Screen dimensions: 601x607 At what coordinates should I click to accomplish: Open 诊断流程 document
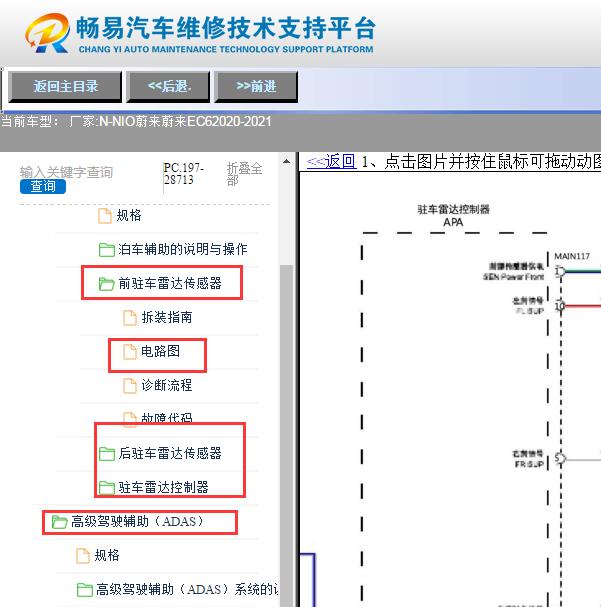pyautogui.click(x=167, y=386)
